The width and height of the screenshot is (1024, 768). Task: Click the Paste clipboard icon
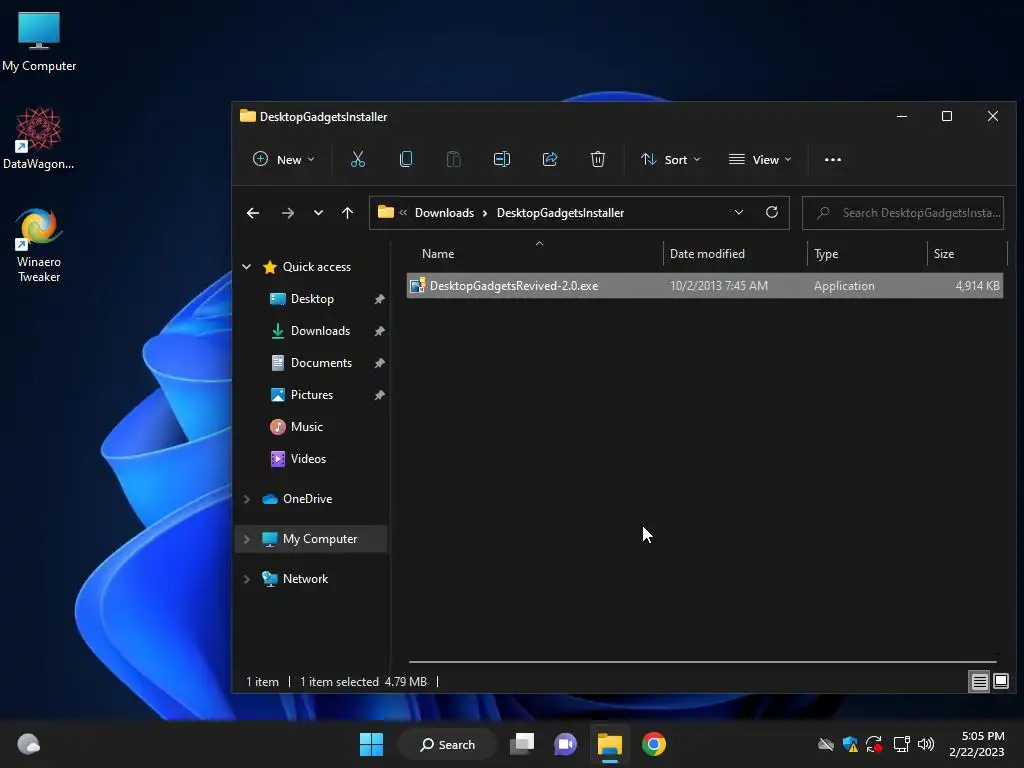(453, 159)
